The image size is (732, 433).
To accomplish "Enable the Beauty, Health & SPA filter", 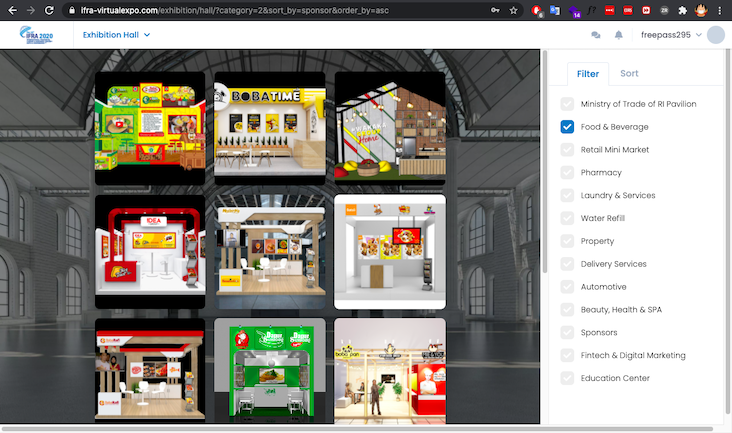I will coord(568,310).
